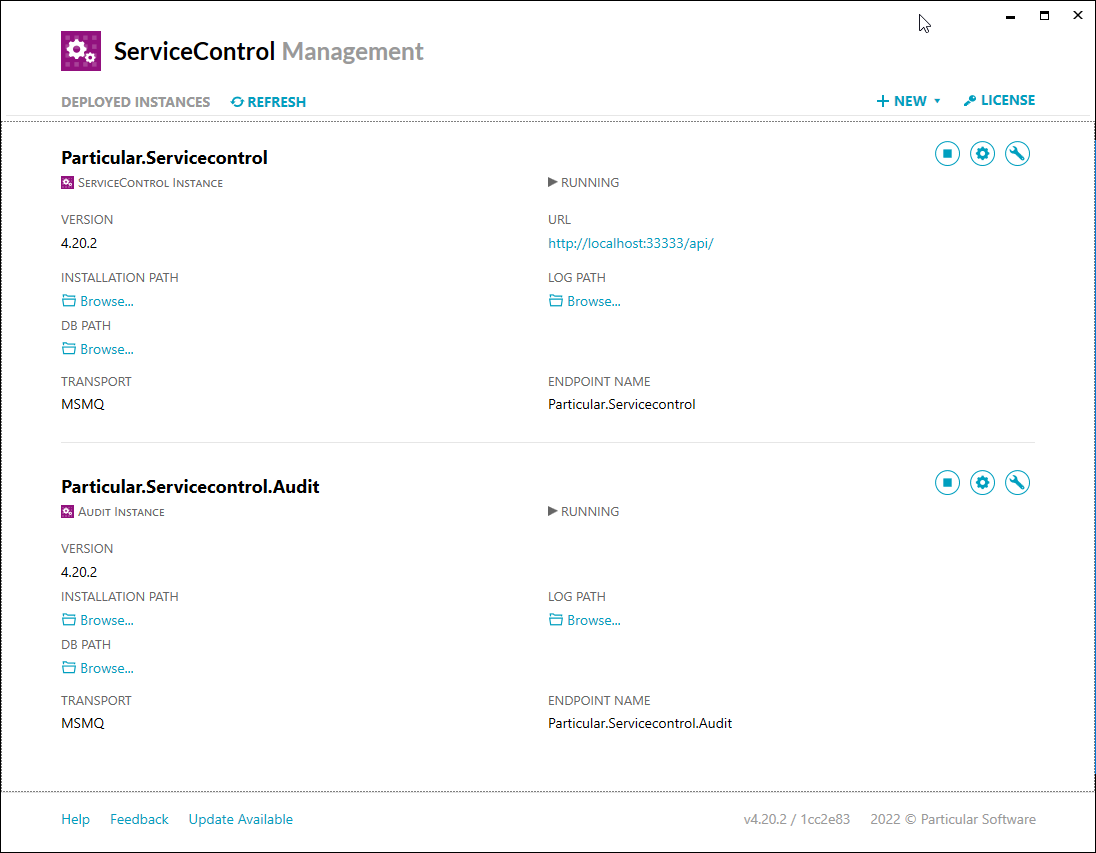This screenshot has width=1096, height=853.
Task: Open the License page
Action: (999, 100)
